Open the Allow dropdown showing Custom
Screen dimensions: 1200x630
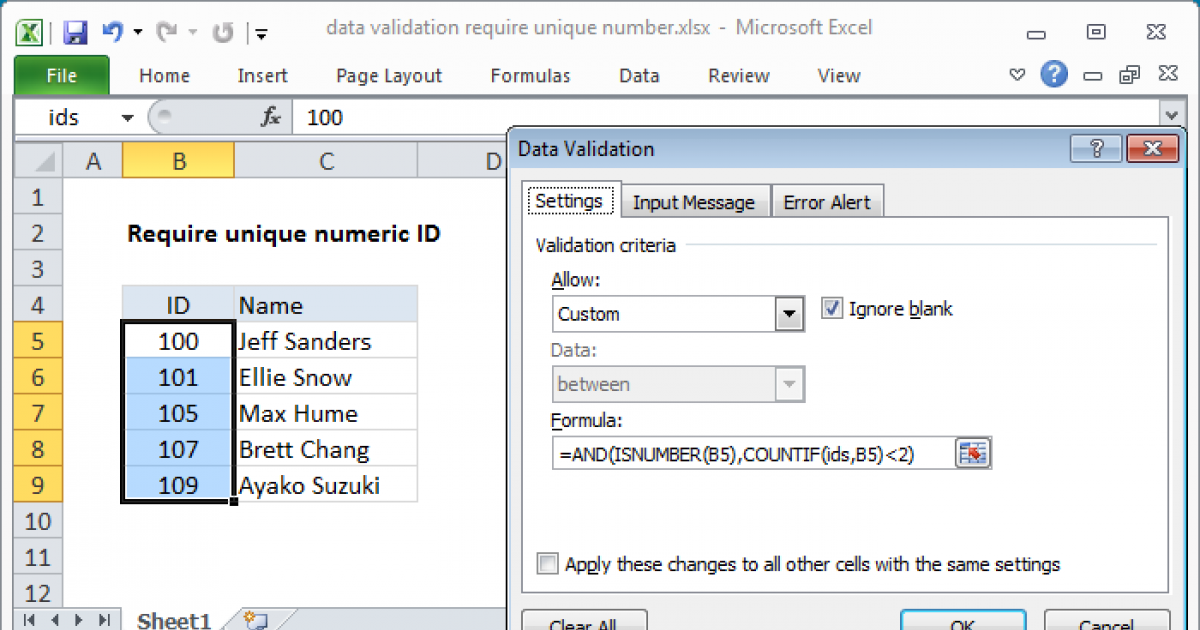tap(789, 314)
